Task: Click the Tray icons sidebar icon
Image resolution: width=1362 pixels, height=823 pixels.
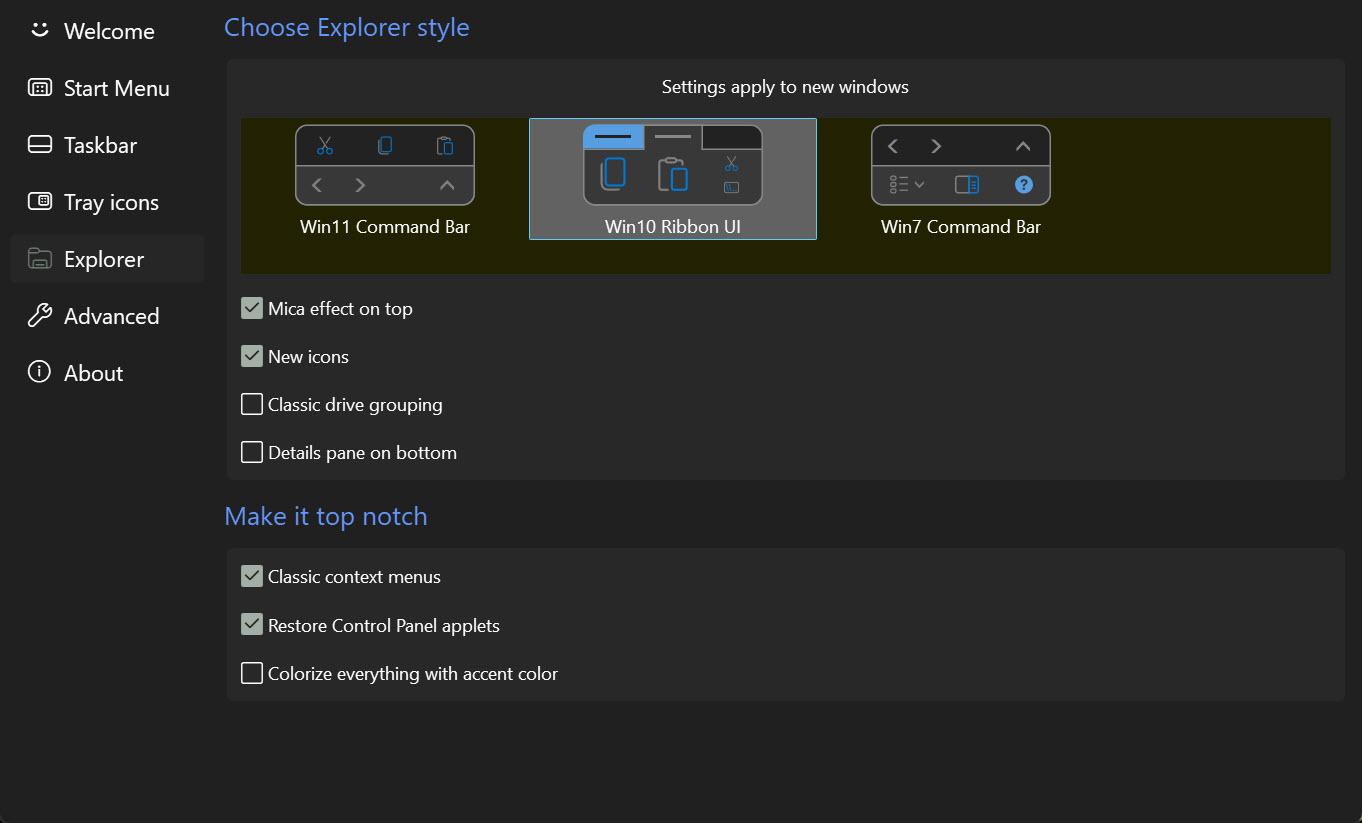Action: (39, 202)
